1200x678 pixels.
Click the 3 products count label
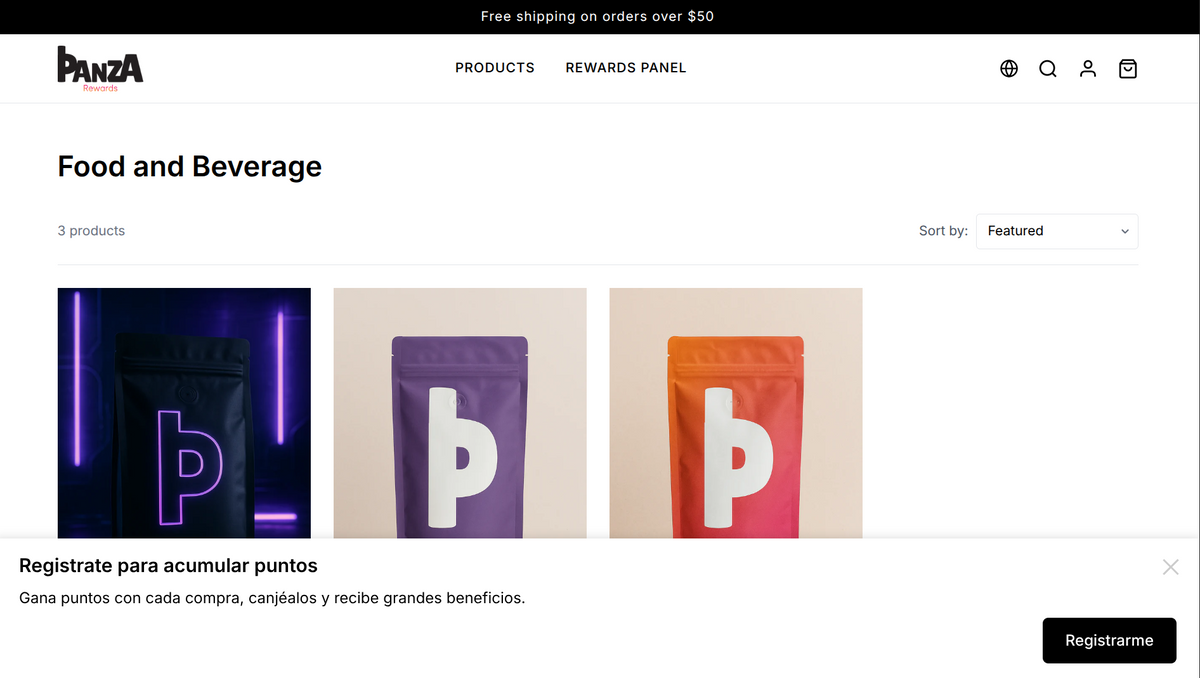click(91, 230)
